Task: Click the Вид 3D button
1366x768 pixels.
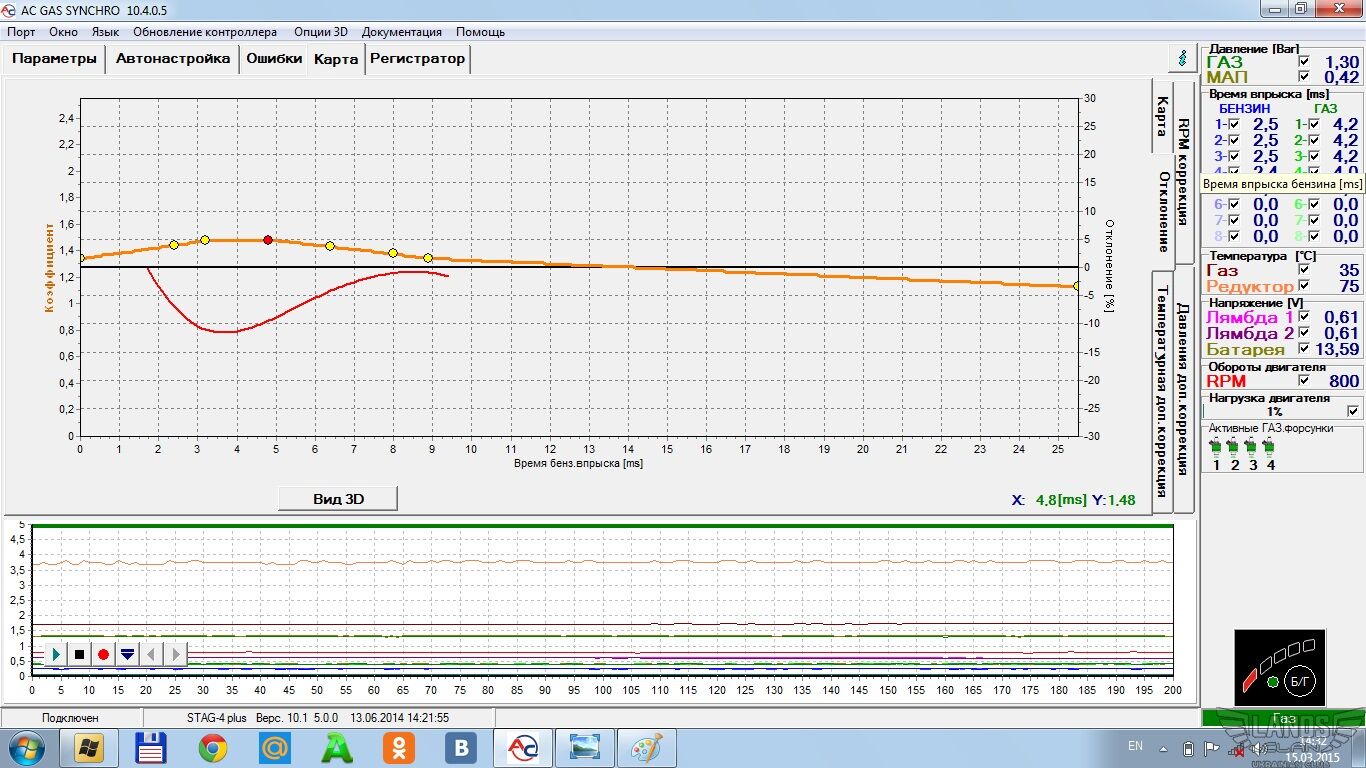Action: coord(338,498)
